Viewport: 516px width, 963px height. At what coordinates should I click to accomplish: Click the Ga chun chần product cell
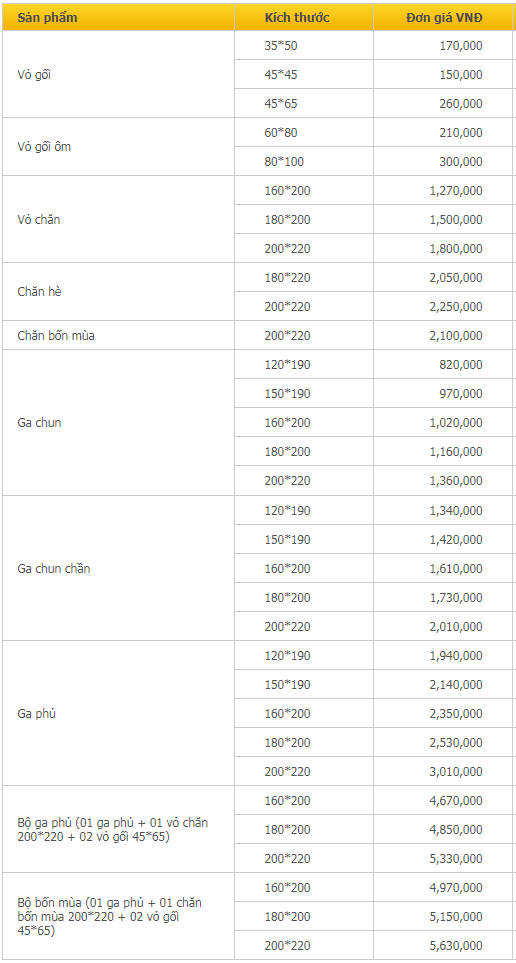(x=118, y=568)
